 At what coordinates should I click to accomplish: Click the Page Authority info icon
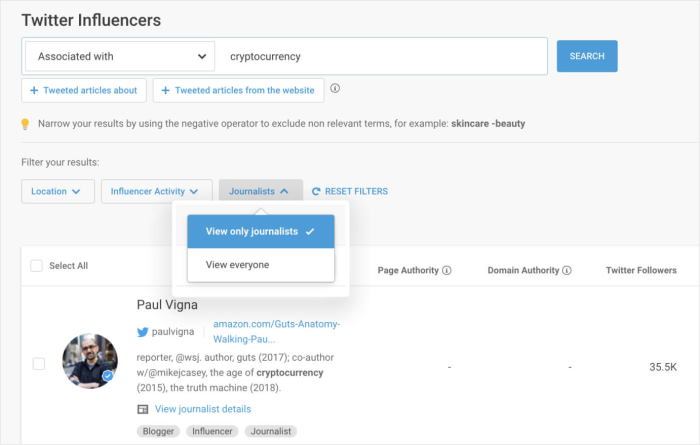click(x=447, y=270)
